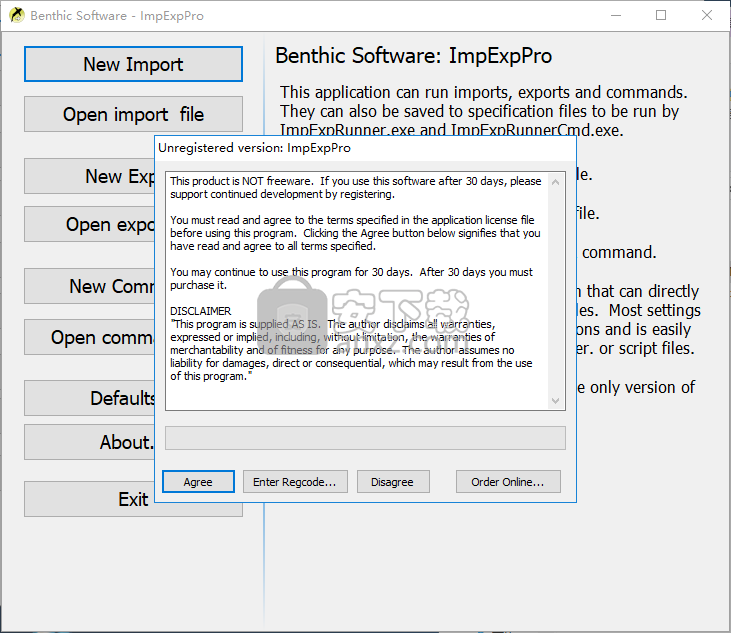The image size is (731, 633).
Task: Click the 'This product is NOT freeware' sentence
Action: pyautogui.click(x=242, y=181)
